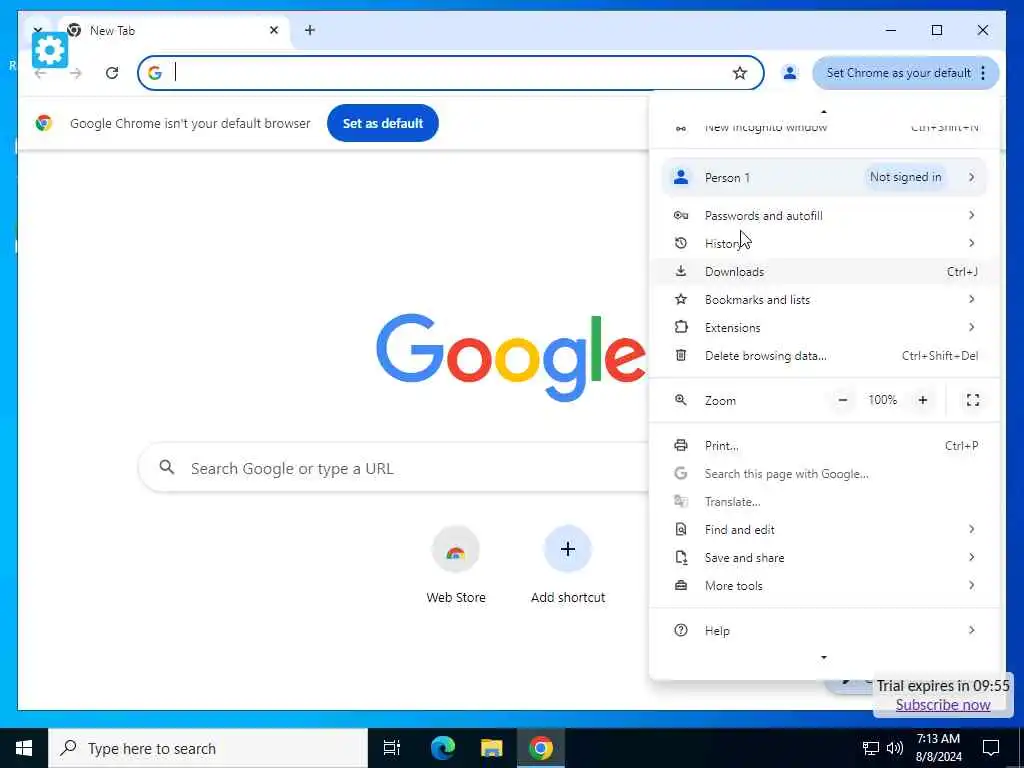Image resolution: width=1024 pixels, height=768 pixels.
Task: Click the trash icon beside Delete browsing data
Action: pyautogui.click(x=680, y=355)
